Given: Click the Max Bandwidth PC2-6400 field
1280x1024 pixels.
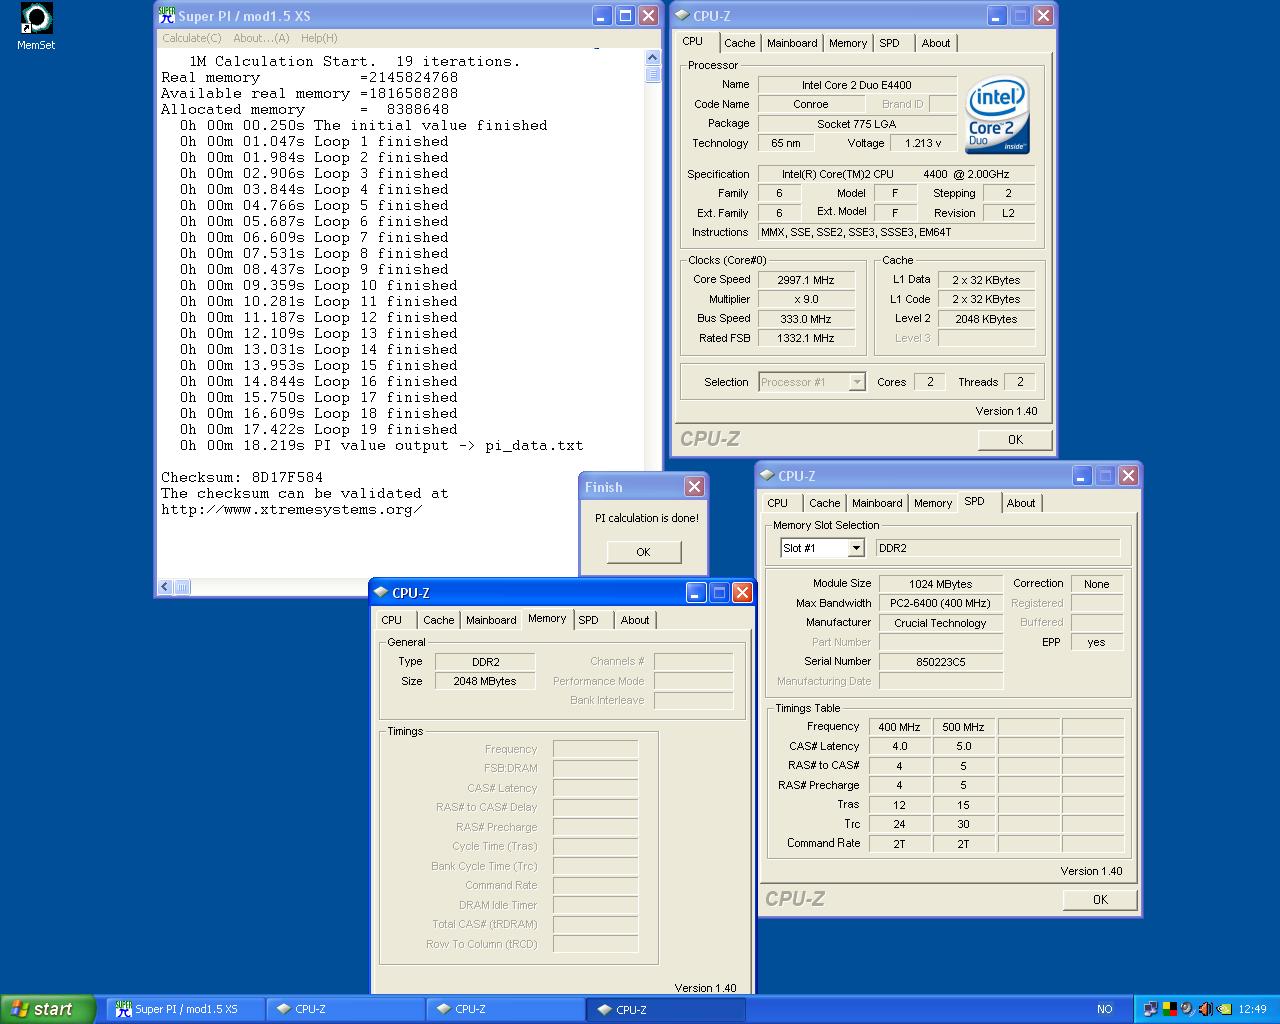Looking at the screenshot, I should coord(940,603).
